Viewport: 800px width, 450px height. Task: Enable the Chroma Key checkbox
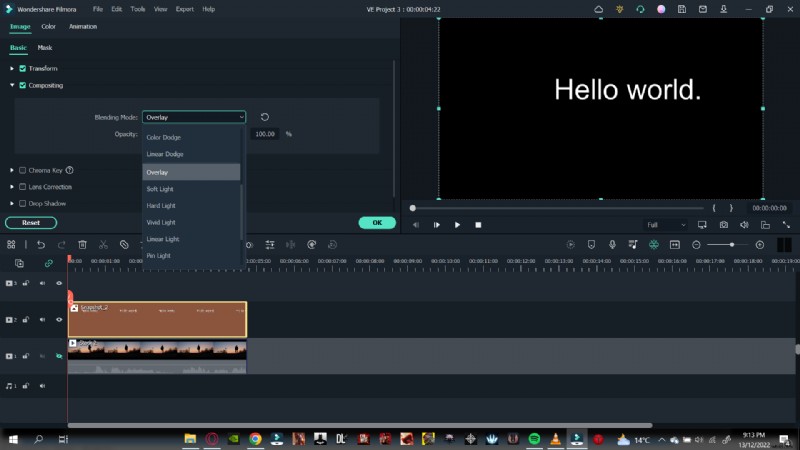click(x=22, y=170)
